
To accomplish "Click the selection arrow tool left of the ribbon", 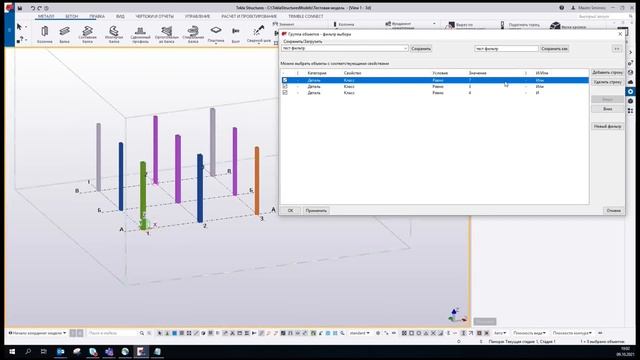I will (19, 27).
